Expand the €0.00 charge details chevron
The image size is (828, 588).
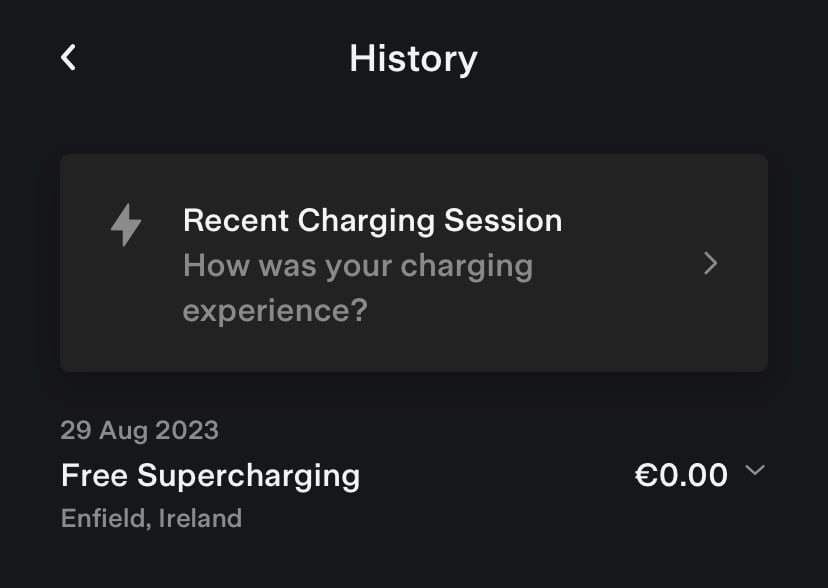[x=755, y=470]
